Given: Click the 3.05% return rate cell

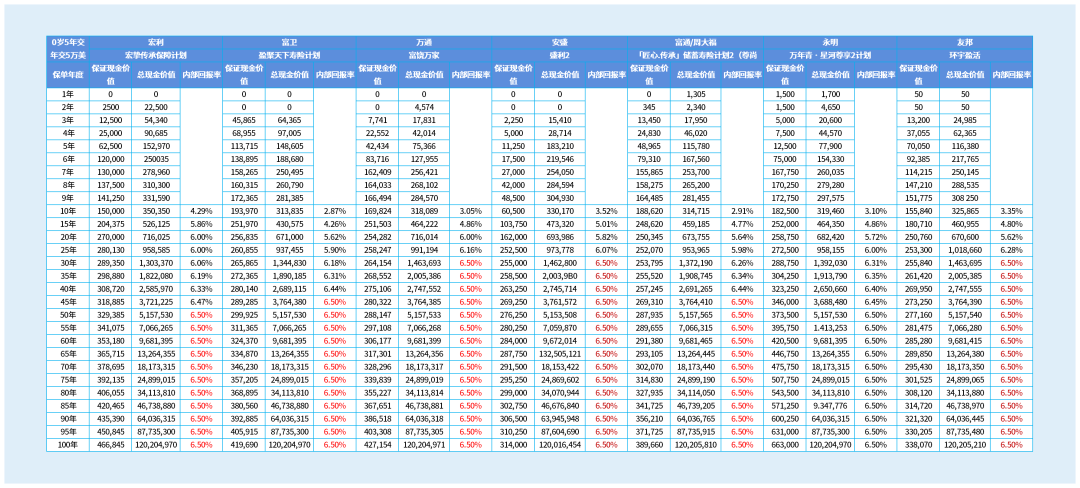Looking at the screenshot, I should click(470, 211).
